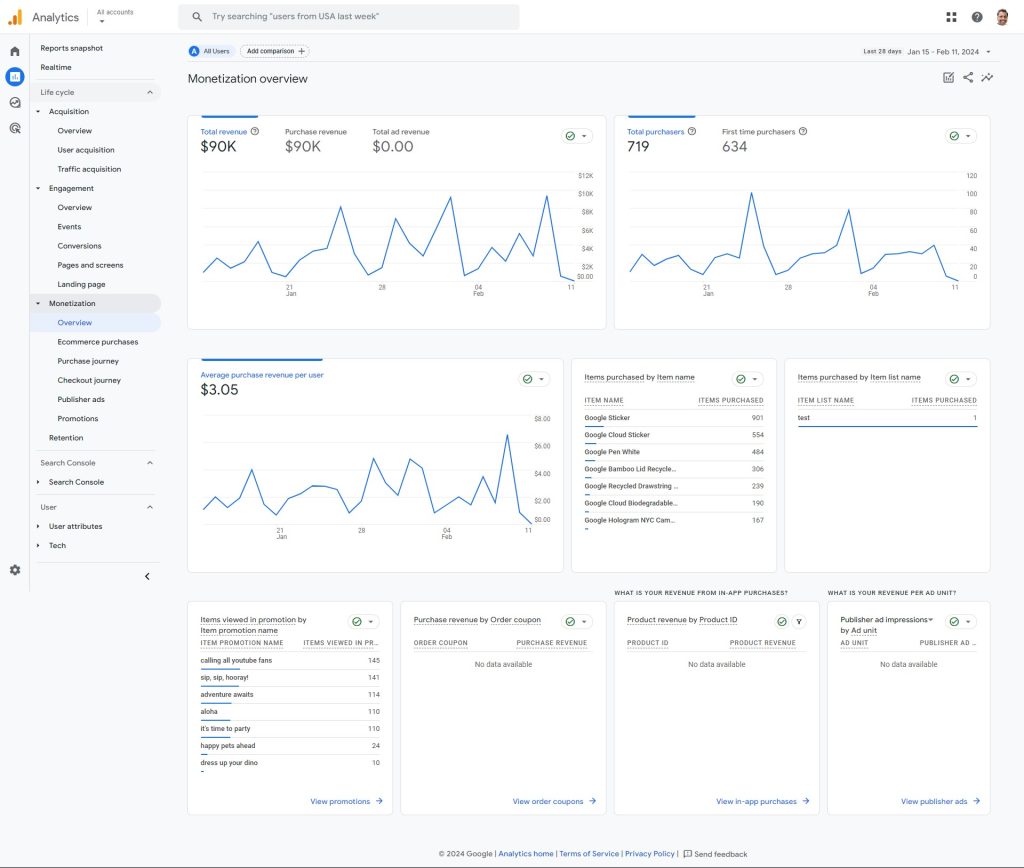The width and height of the screenshot is (1024, 868).
Task: Click the Share this report icon
Action: pyautogui.click(x=968, y=78)
